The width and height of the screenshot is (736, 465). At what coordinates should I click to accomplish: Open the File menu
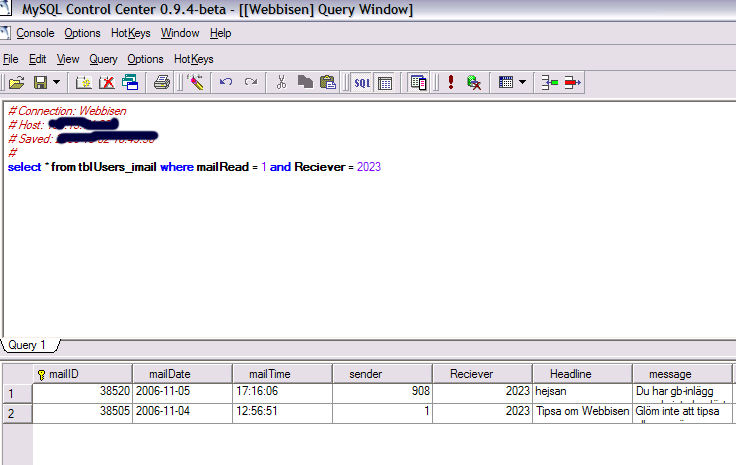point(10,59)
